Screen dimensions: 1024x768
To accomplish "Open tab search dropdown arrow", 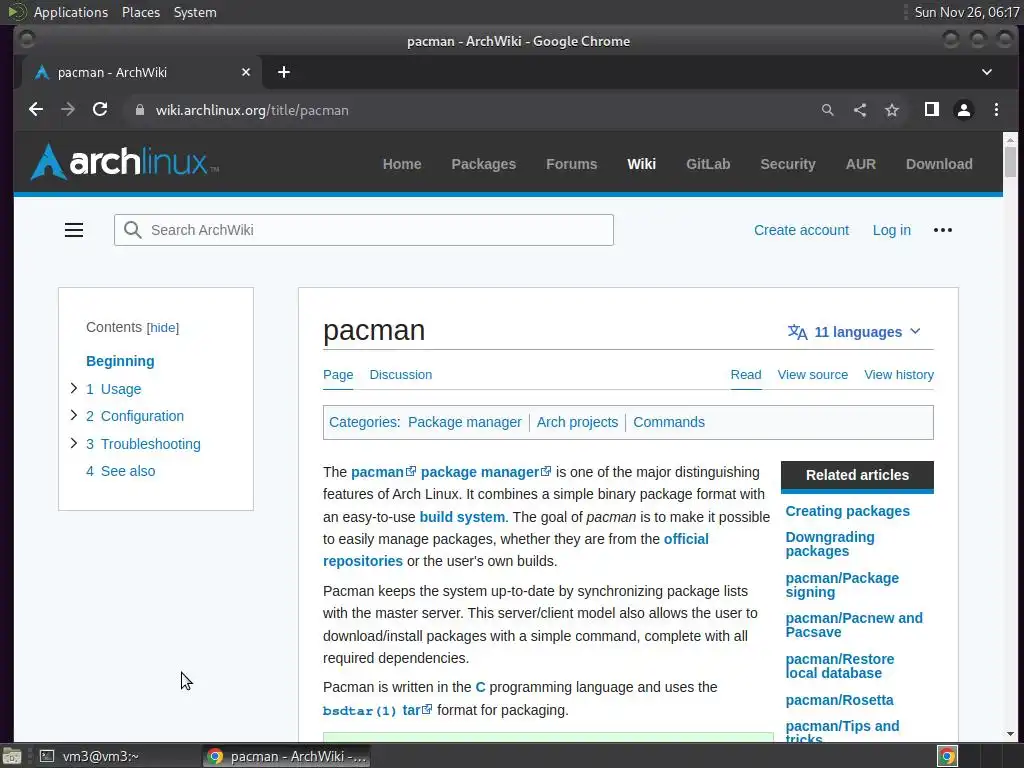I will click(x=987, y=72).
